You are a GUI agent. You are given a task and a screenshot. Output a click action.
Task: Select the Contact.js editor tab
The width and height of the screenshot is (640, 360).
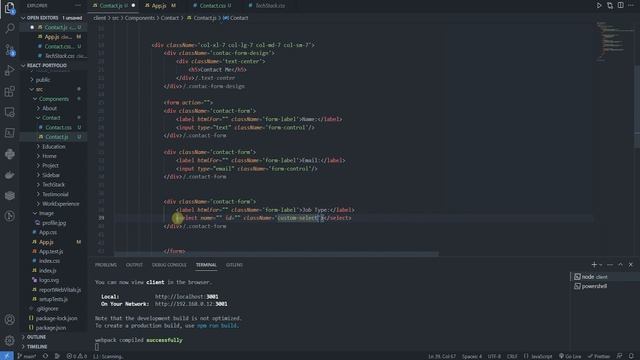[x=113, y=6]
